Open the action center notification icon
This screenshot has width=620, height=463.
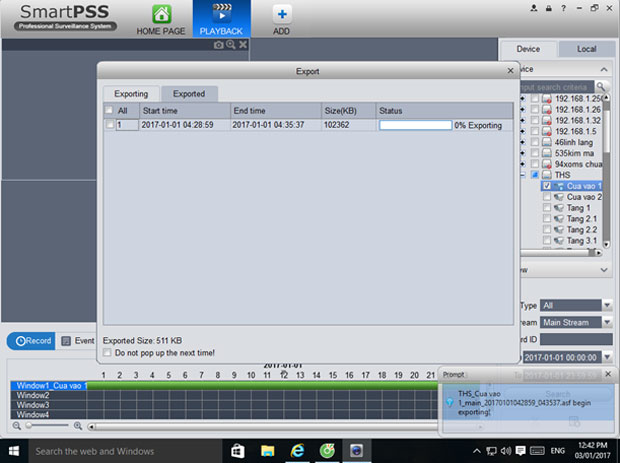[520, 451]
